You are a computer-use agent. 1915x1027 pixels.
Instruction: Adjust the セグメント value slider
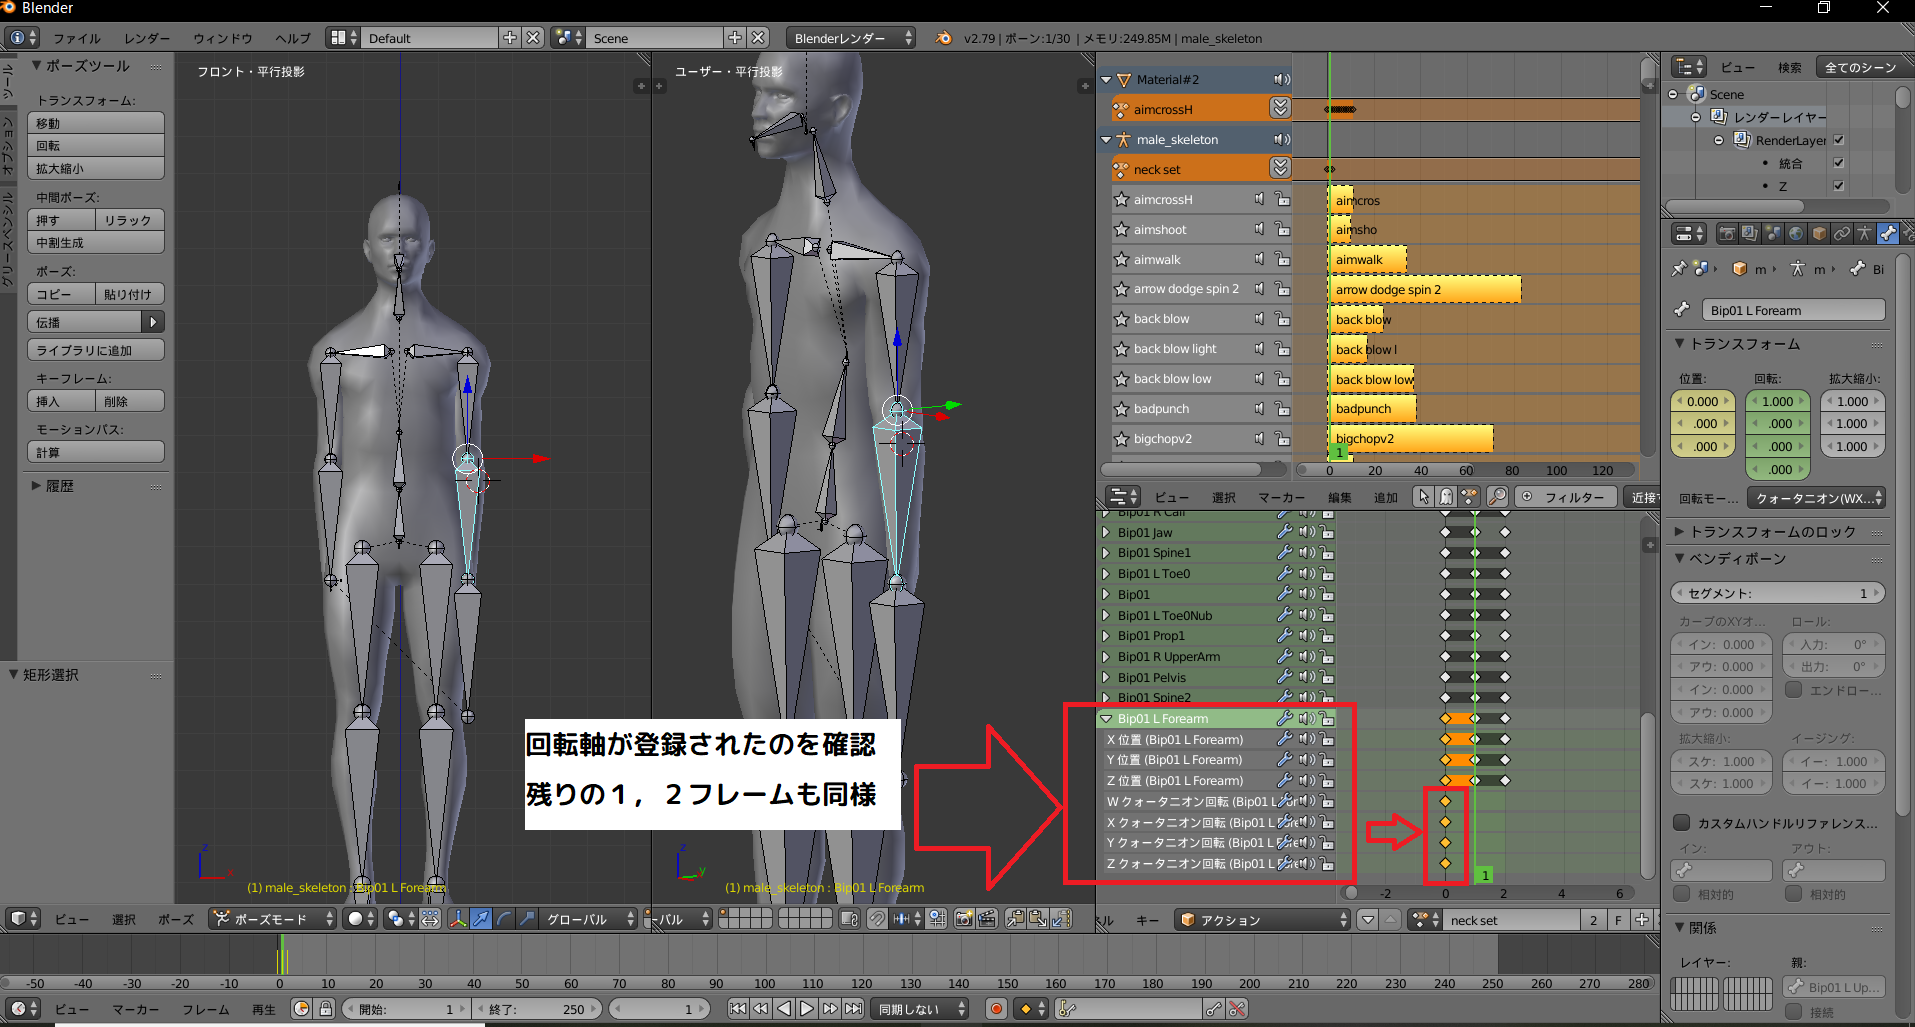(x=1778, y=593)
